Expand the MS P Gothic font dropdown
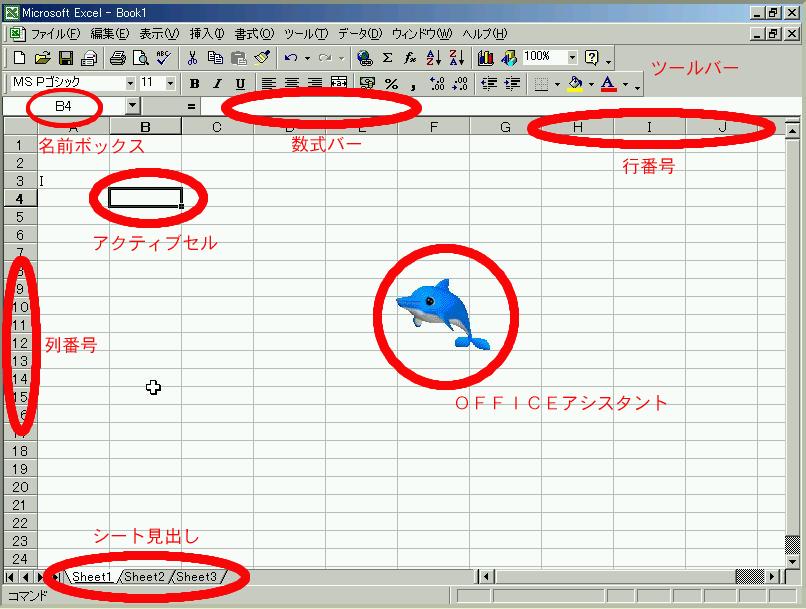 130,84
